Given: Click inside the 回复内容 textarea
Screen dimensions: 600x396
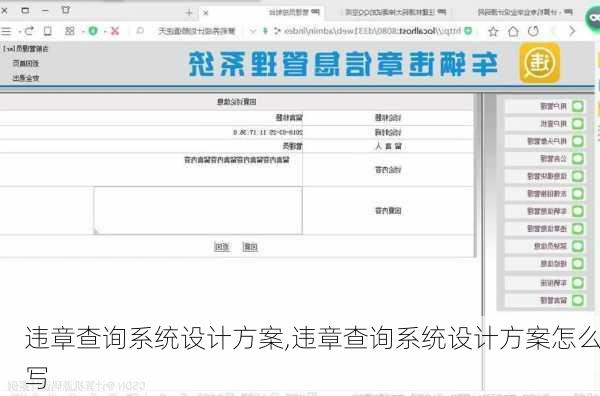Looking at the screenshot, I should 198,210.
